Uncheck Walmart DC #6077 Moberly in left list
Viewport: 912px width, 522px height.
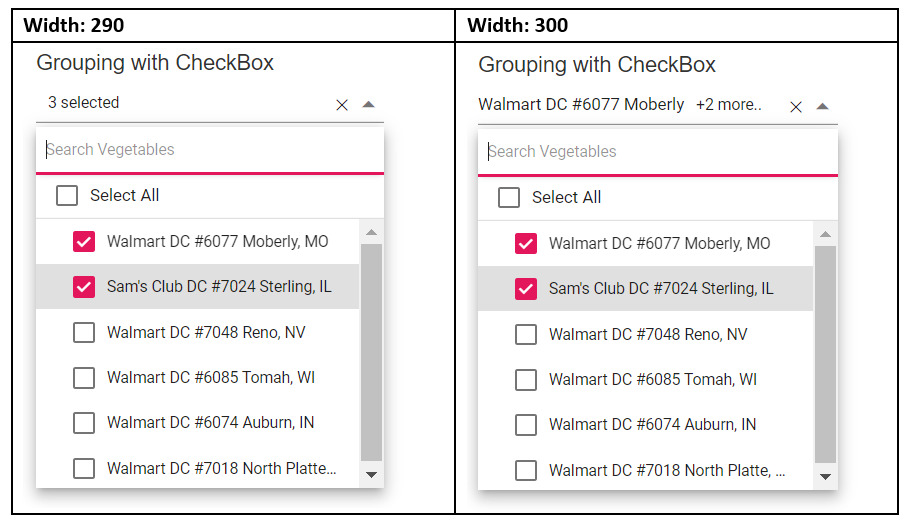coord(84,242)
